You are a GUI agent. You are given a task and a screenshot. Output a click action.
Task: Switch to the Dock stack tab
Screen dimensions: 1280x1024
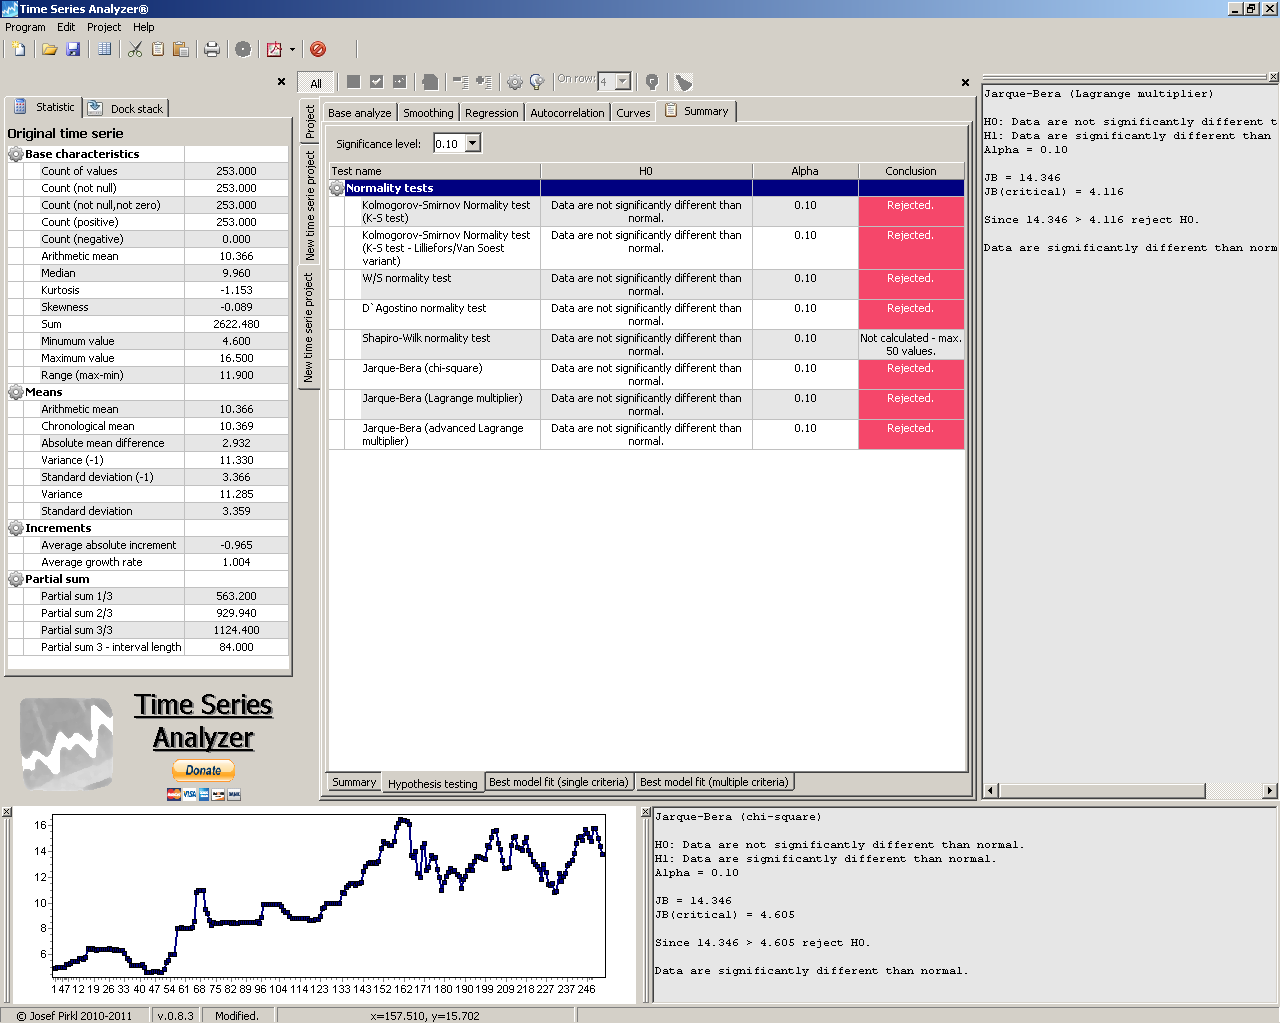click(126, 108)
